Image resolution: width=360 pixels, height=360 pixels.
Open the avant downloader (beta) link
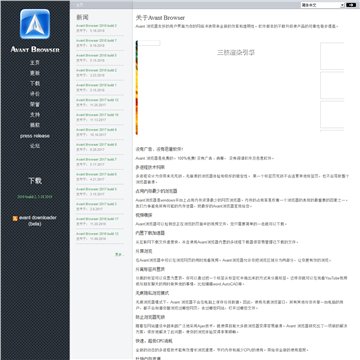[x=38, y=221]
